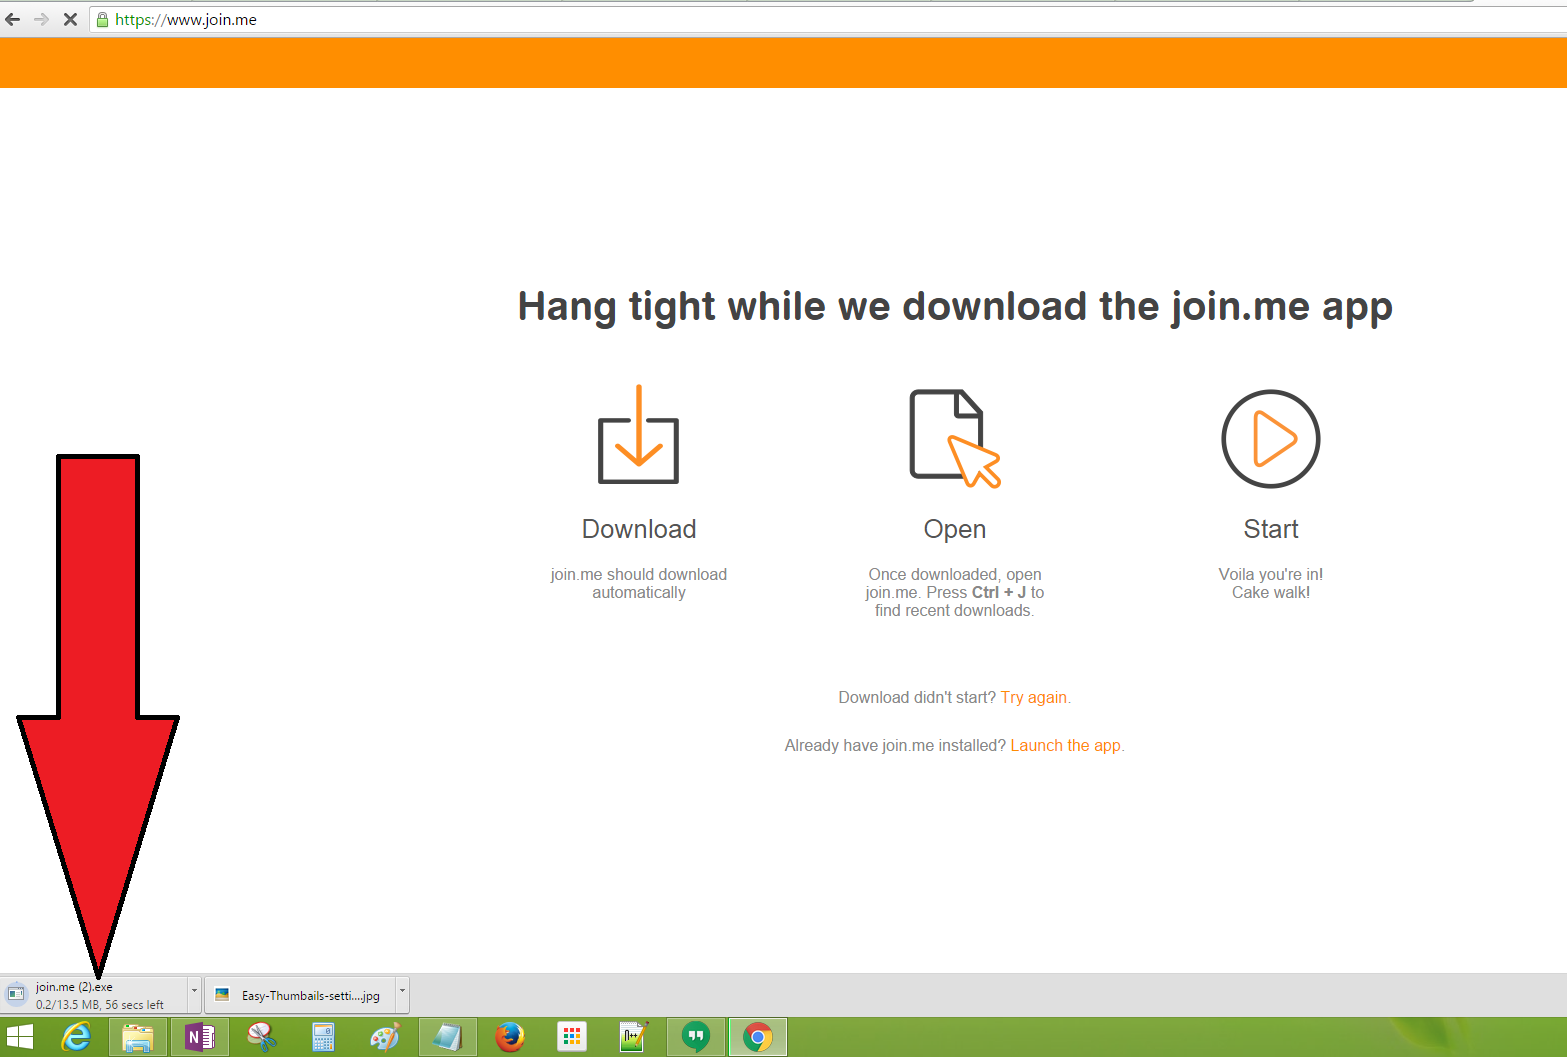Open the Easy-Thumbails-setti....jpg download

[300, 995]
